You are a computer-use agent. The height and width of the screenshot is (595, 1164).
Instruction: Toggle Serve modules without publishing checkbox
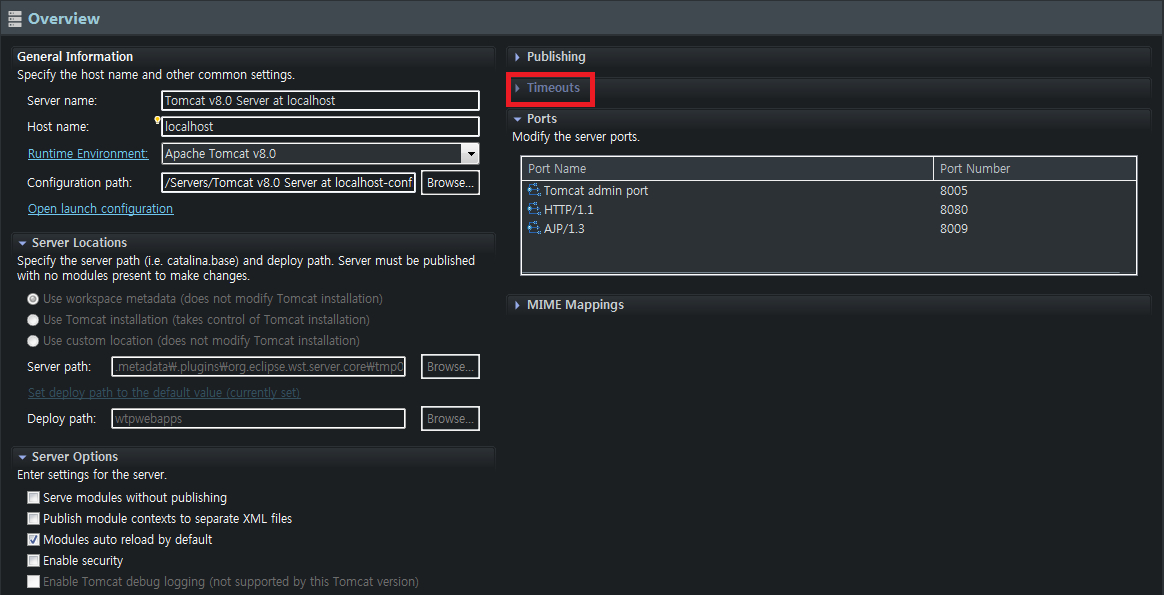click(33, 498)
